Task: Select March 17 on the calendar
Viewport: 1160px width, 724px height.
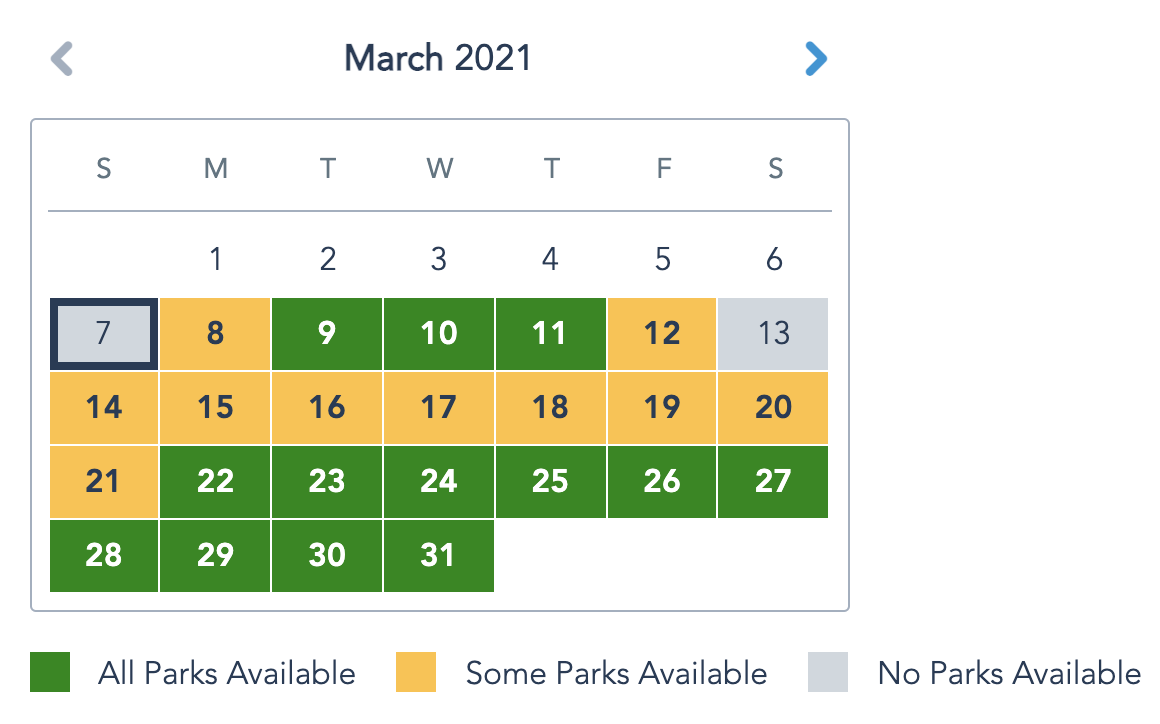Action: click(438, 408)
